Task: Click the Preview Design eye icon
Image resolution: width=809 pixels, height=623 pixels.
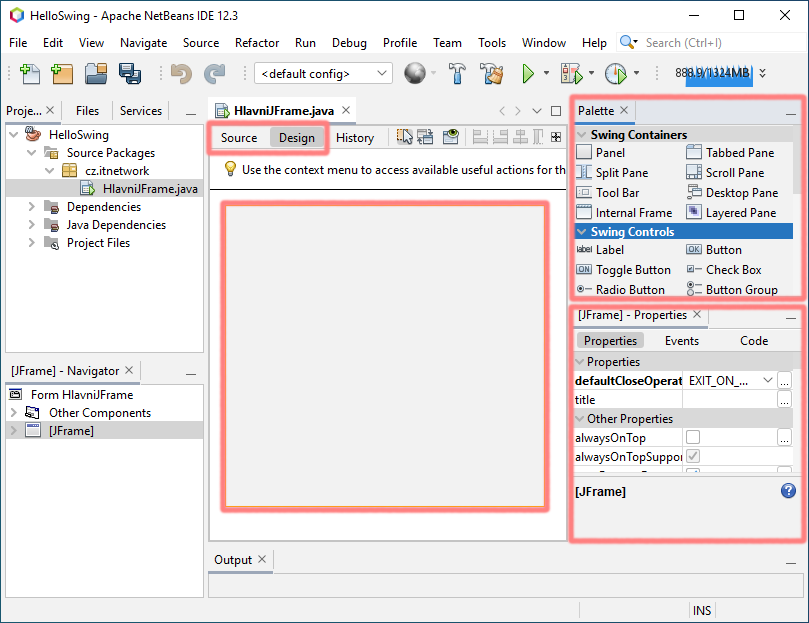Action: click(450, 137)
